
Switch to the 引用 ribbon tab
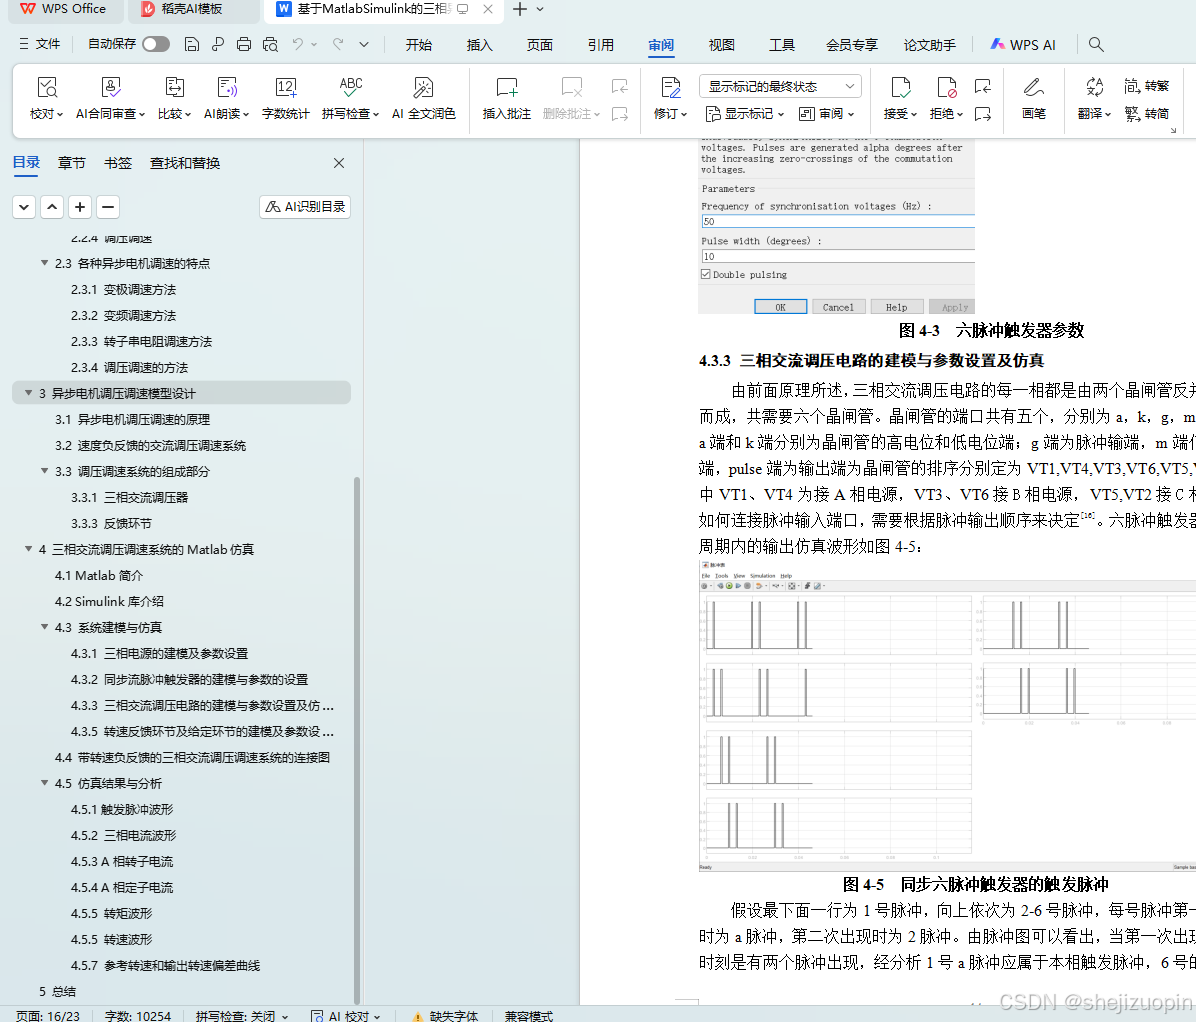600,45
